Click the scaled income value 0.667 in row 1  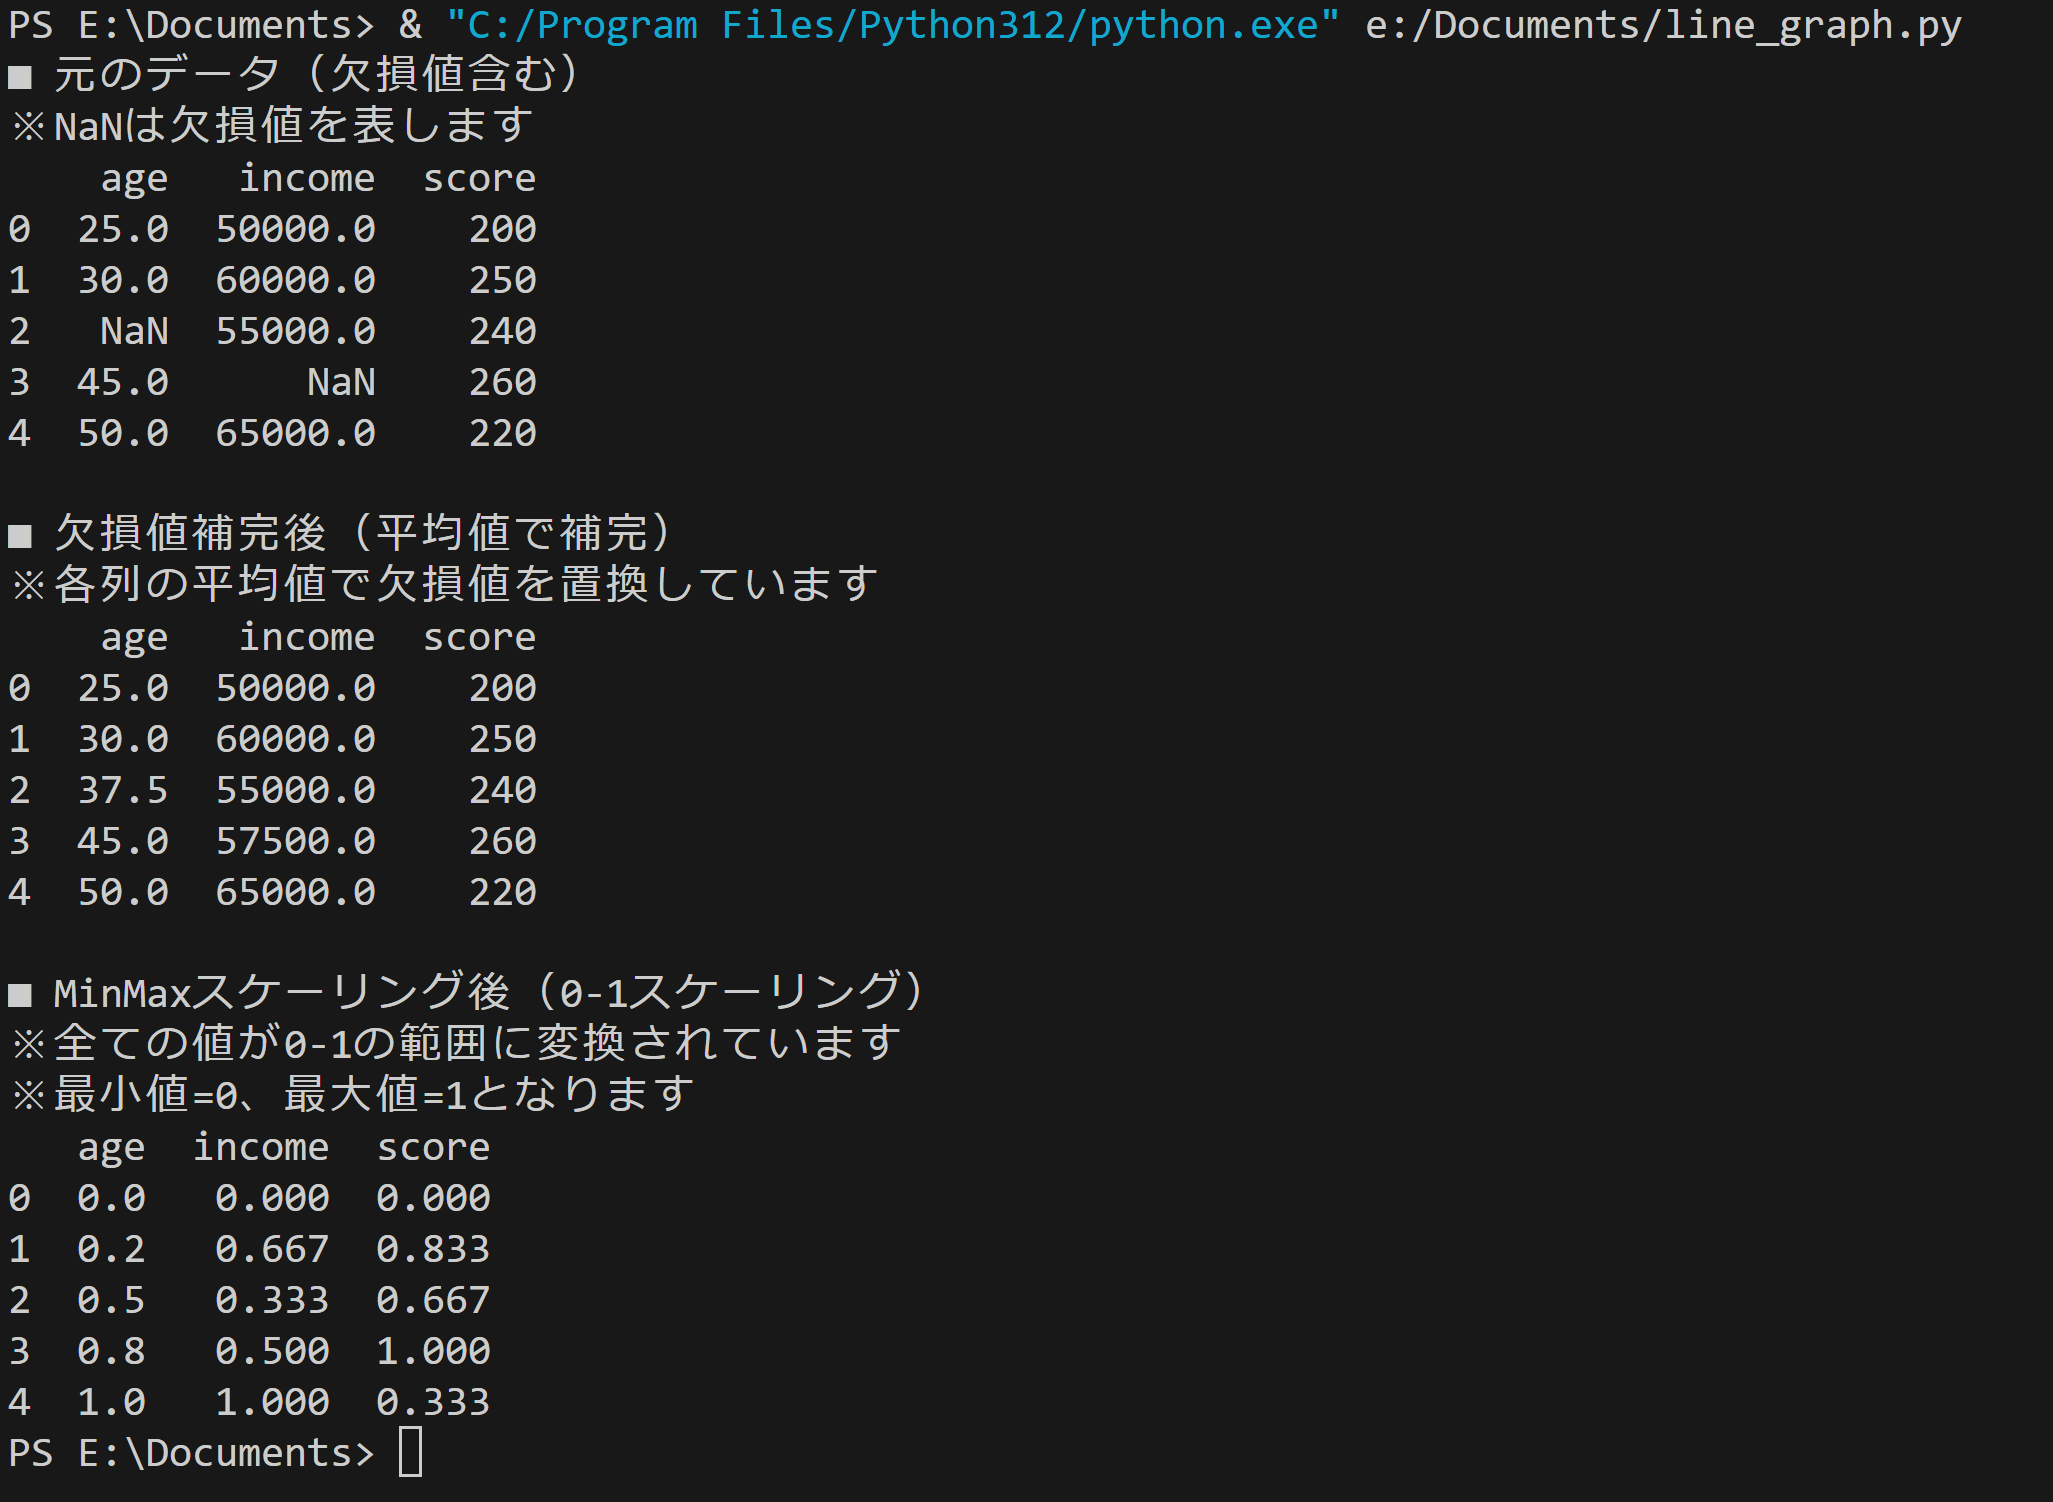[x=272, y=1249]
